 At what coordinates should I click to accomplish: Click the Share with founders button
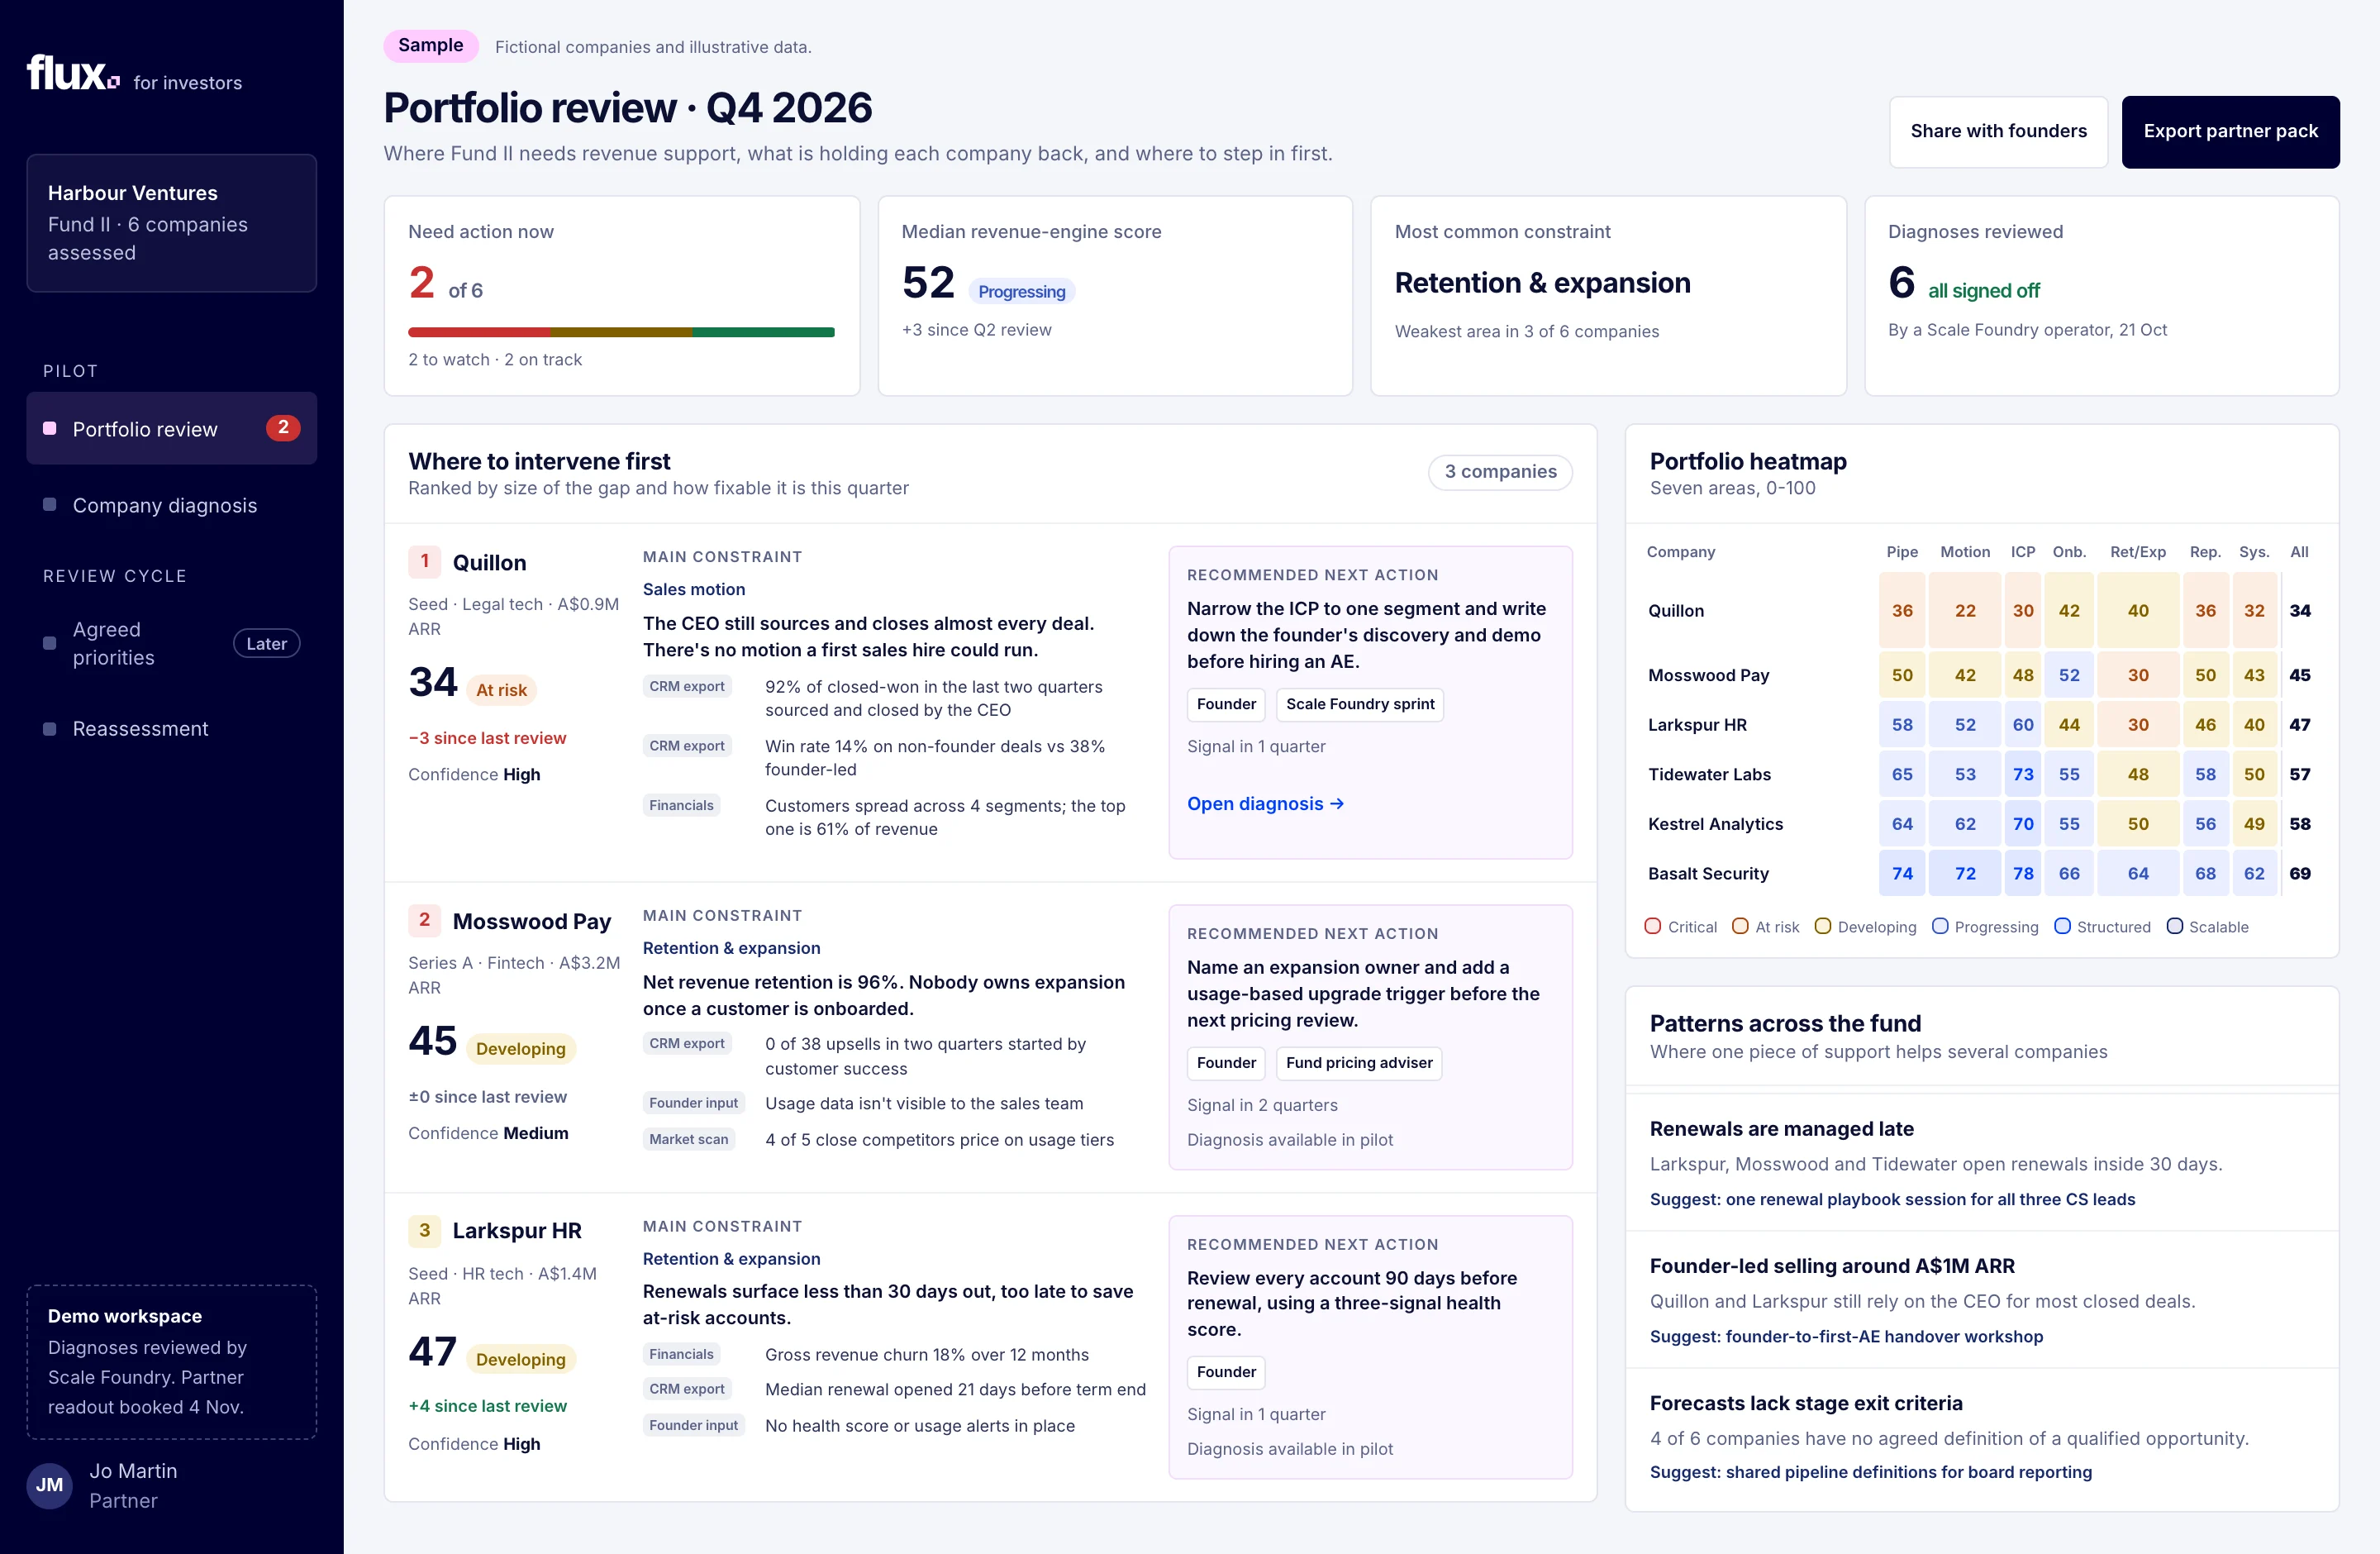(1998, 131)
